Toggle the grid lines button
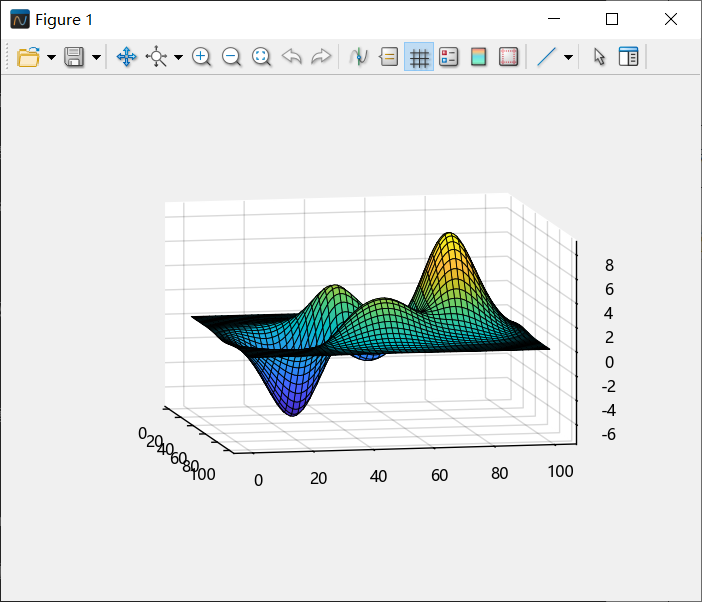The width and height of the screenshot is (702, 602). pos(419,57)
